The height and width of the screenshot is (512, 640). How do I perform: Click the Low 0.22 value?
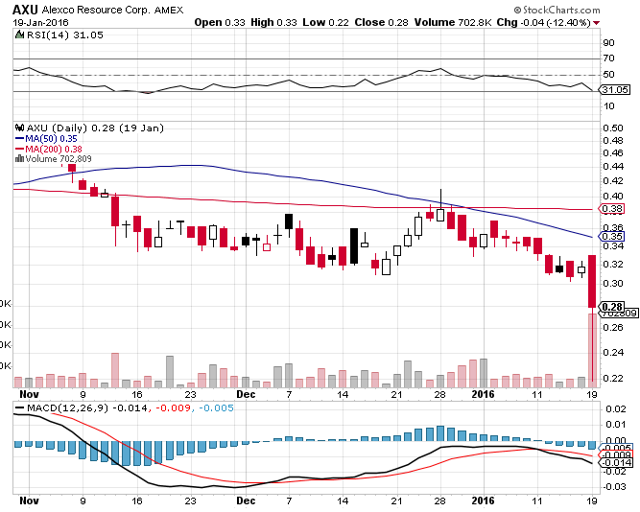pos(326,22)
